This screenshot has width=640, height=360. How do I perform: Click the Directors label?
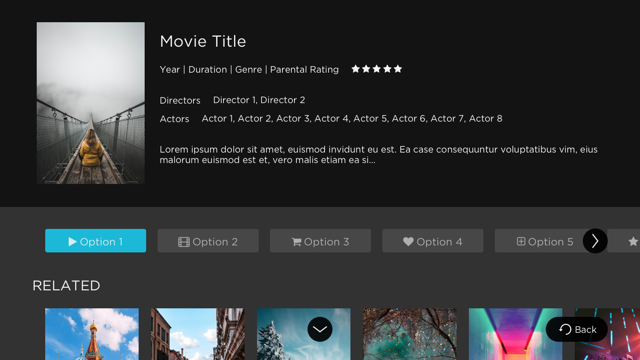(x=180, y=100)
